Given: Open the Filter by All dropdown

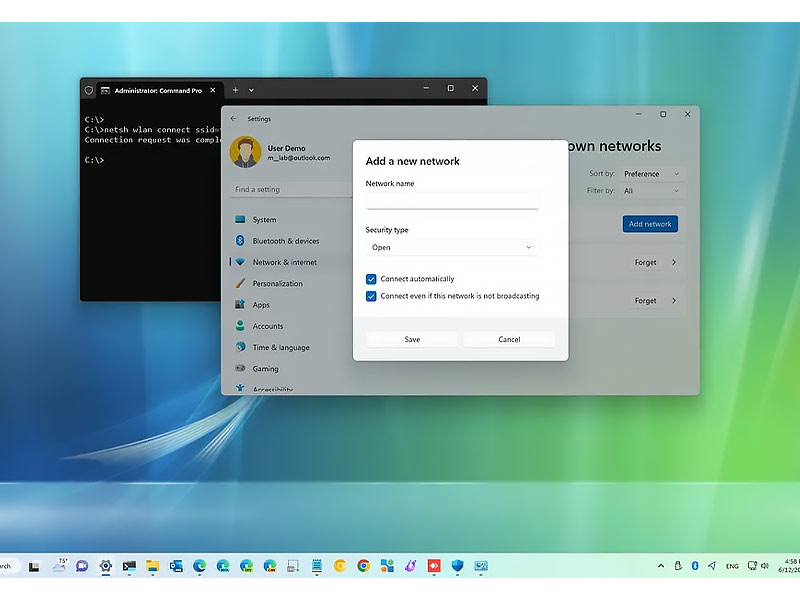Looking at the screenshot, I should pos(652,191).
